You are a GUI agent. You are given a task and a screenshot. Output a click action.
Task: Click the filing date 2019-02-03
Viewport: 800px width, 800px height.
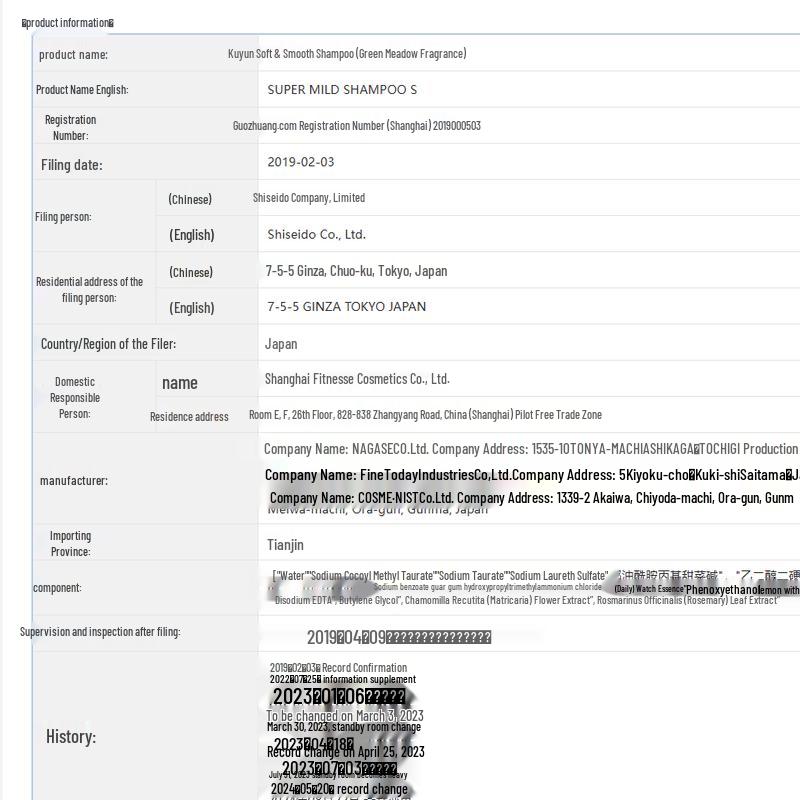[x=301, y=162]
